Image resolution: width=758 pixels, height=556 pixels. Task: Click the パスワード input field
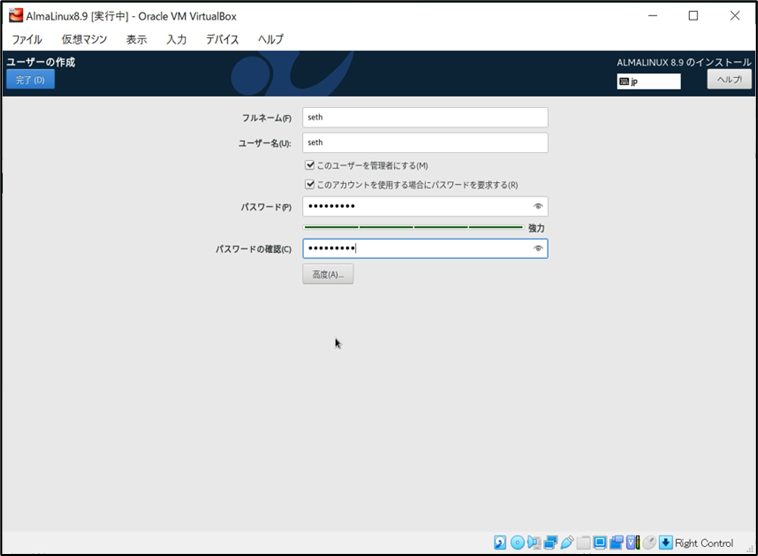(x=425, y=206)
